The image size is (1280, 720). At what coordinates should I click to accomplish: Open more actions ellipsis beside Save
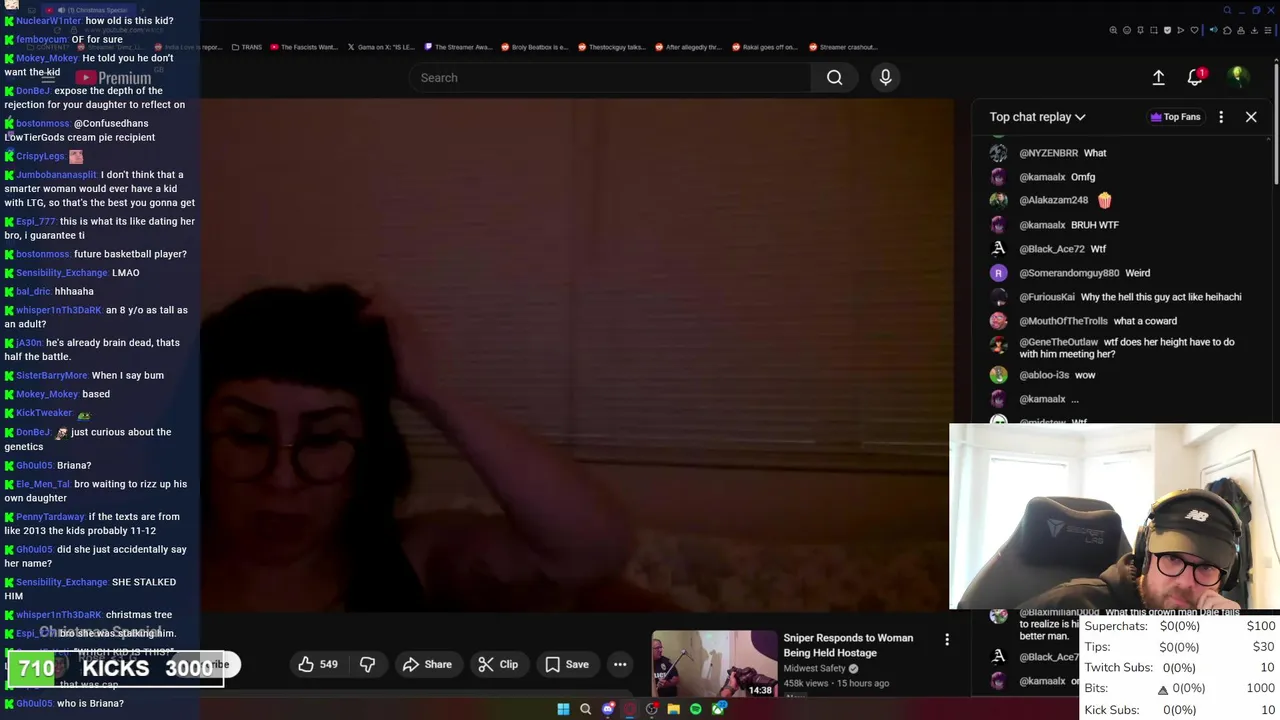pyautogui.click(x=620, y=664)
